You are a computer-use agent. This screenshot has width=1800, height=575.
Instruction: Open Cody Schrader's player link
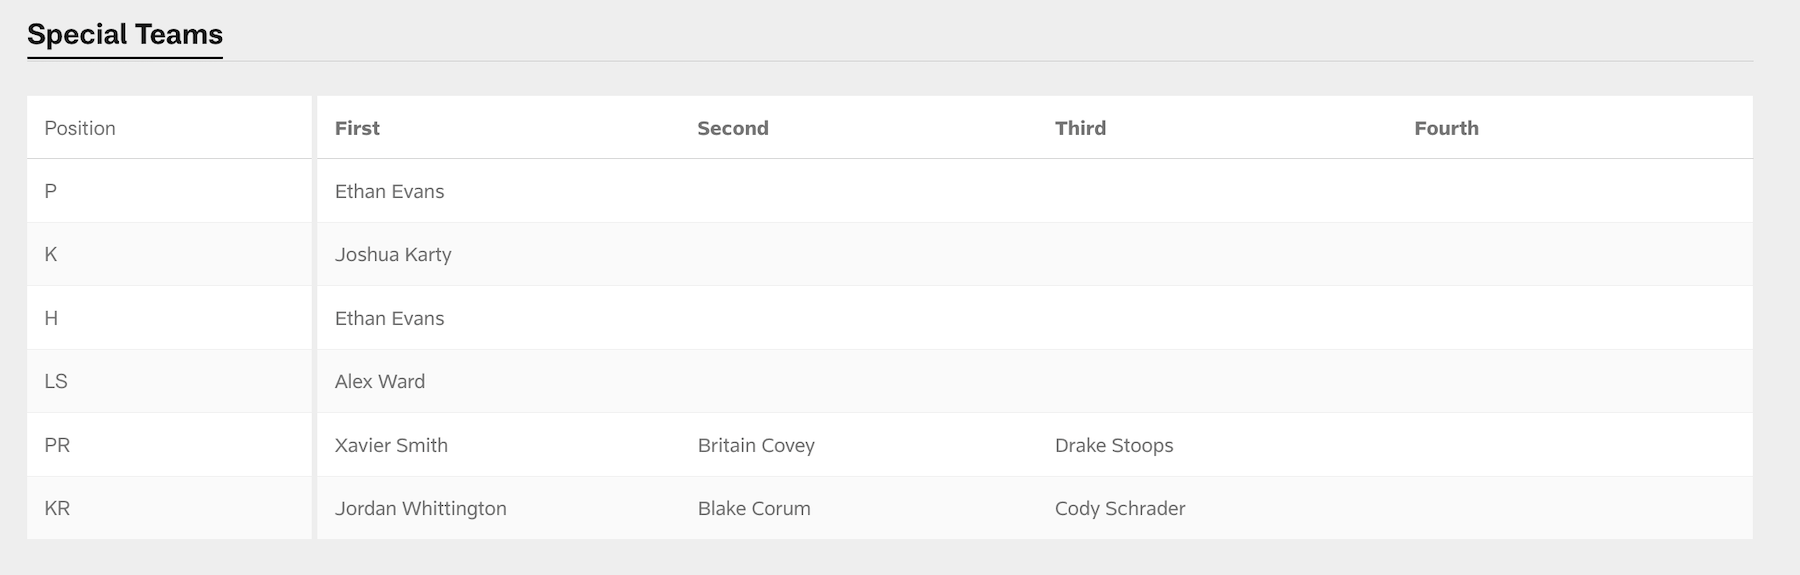click(x=1120, y=508)
